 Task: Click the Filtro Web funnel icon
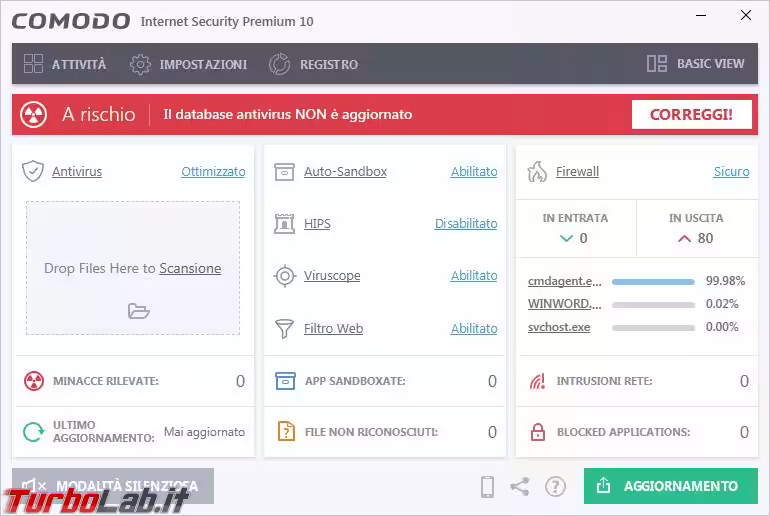[285, 328]
